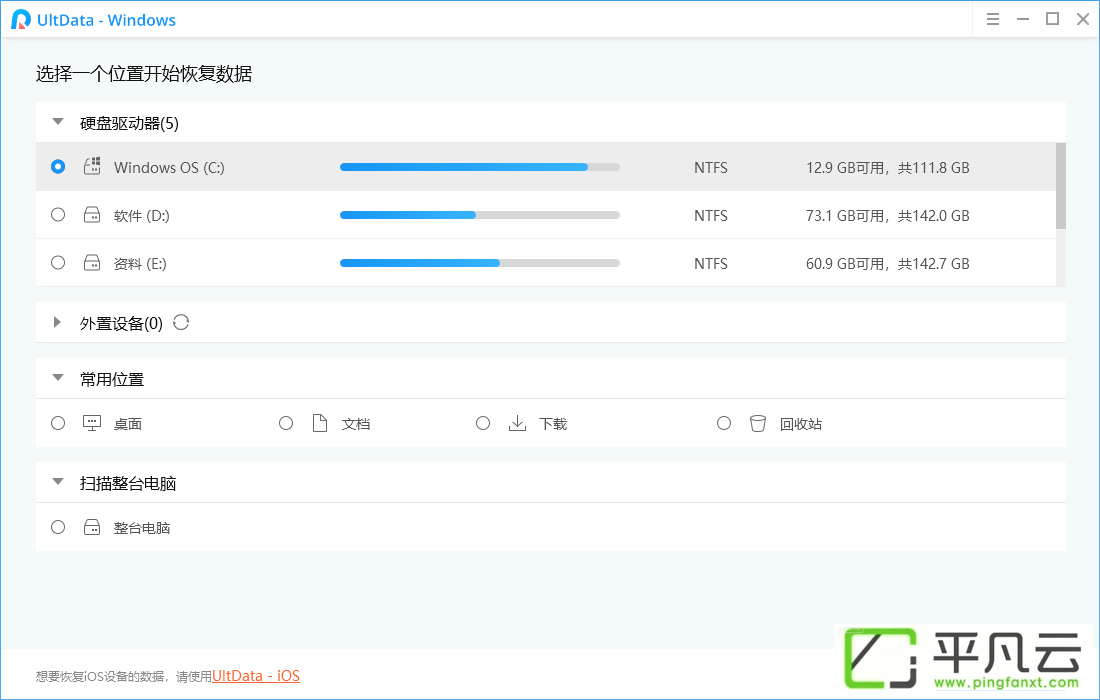Click the 下载 label
The image size is (1100, 700).
coord(553,424)
